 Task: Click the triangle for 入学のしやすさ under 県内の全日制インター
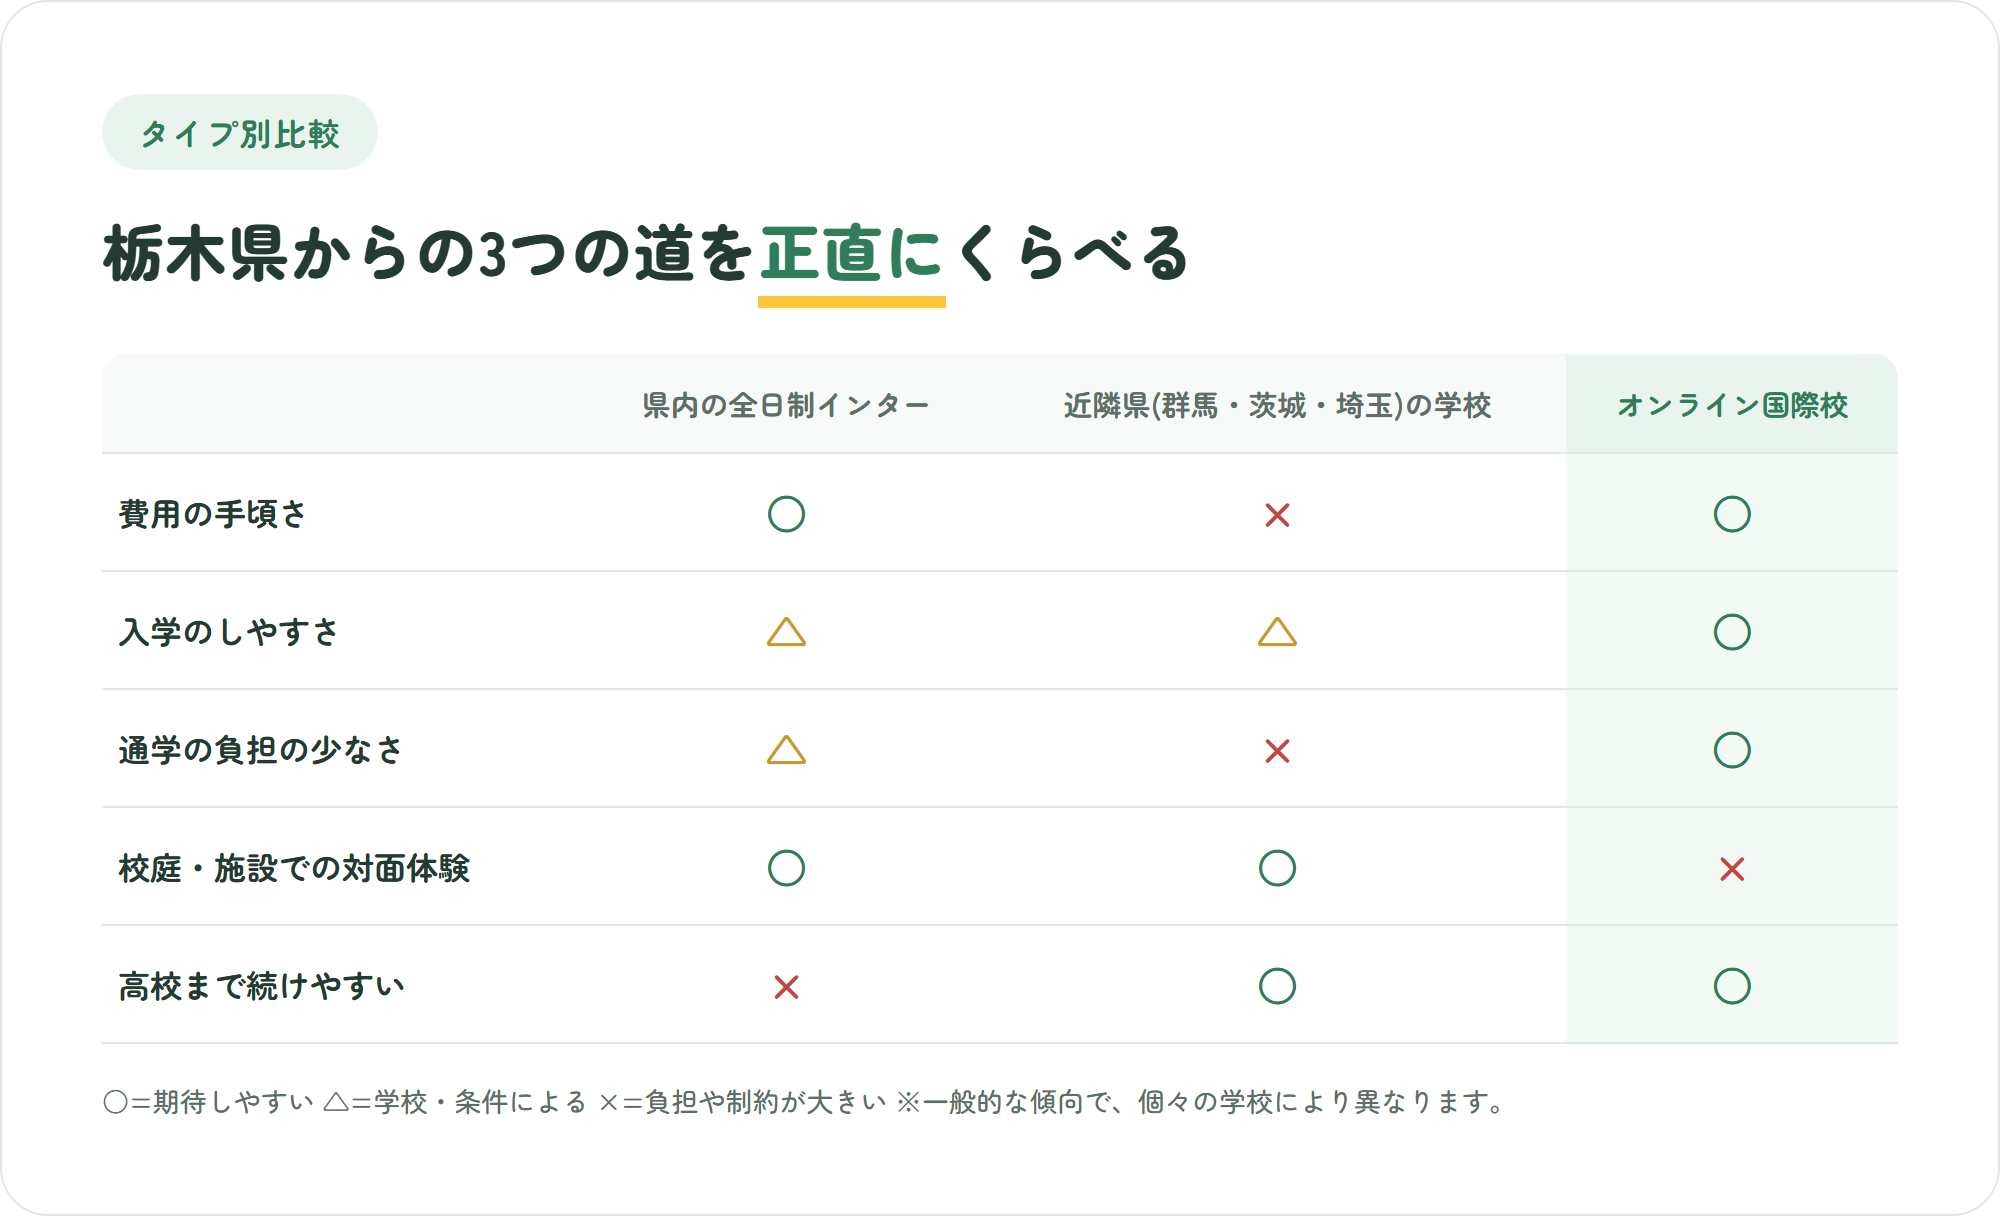click(x=786, y=632)
